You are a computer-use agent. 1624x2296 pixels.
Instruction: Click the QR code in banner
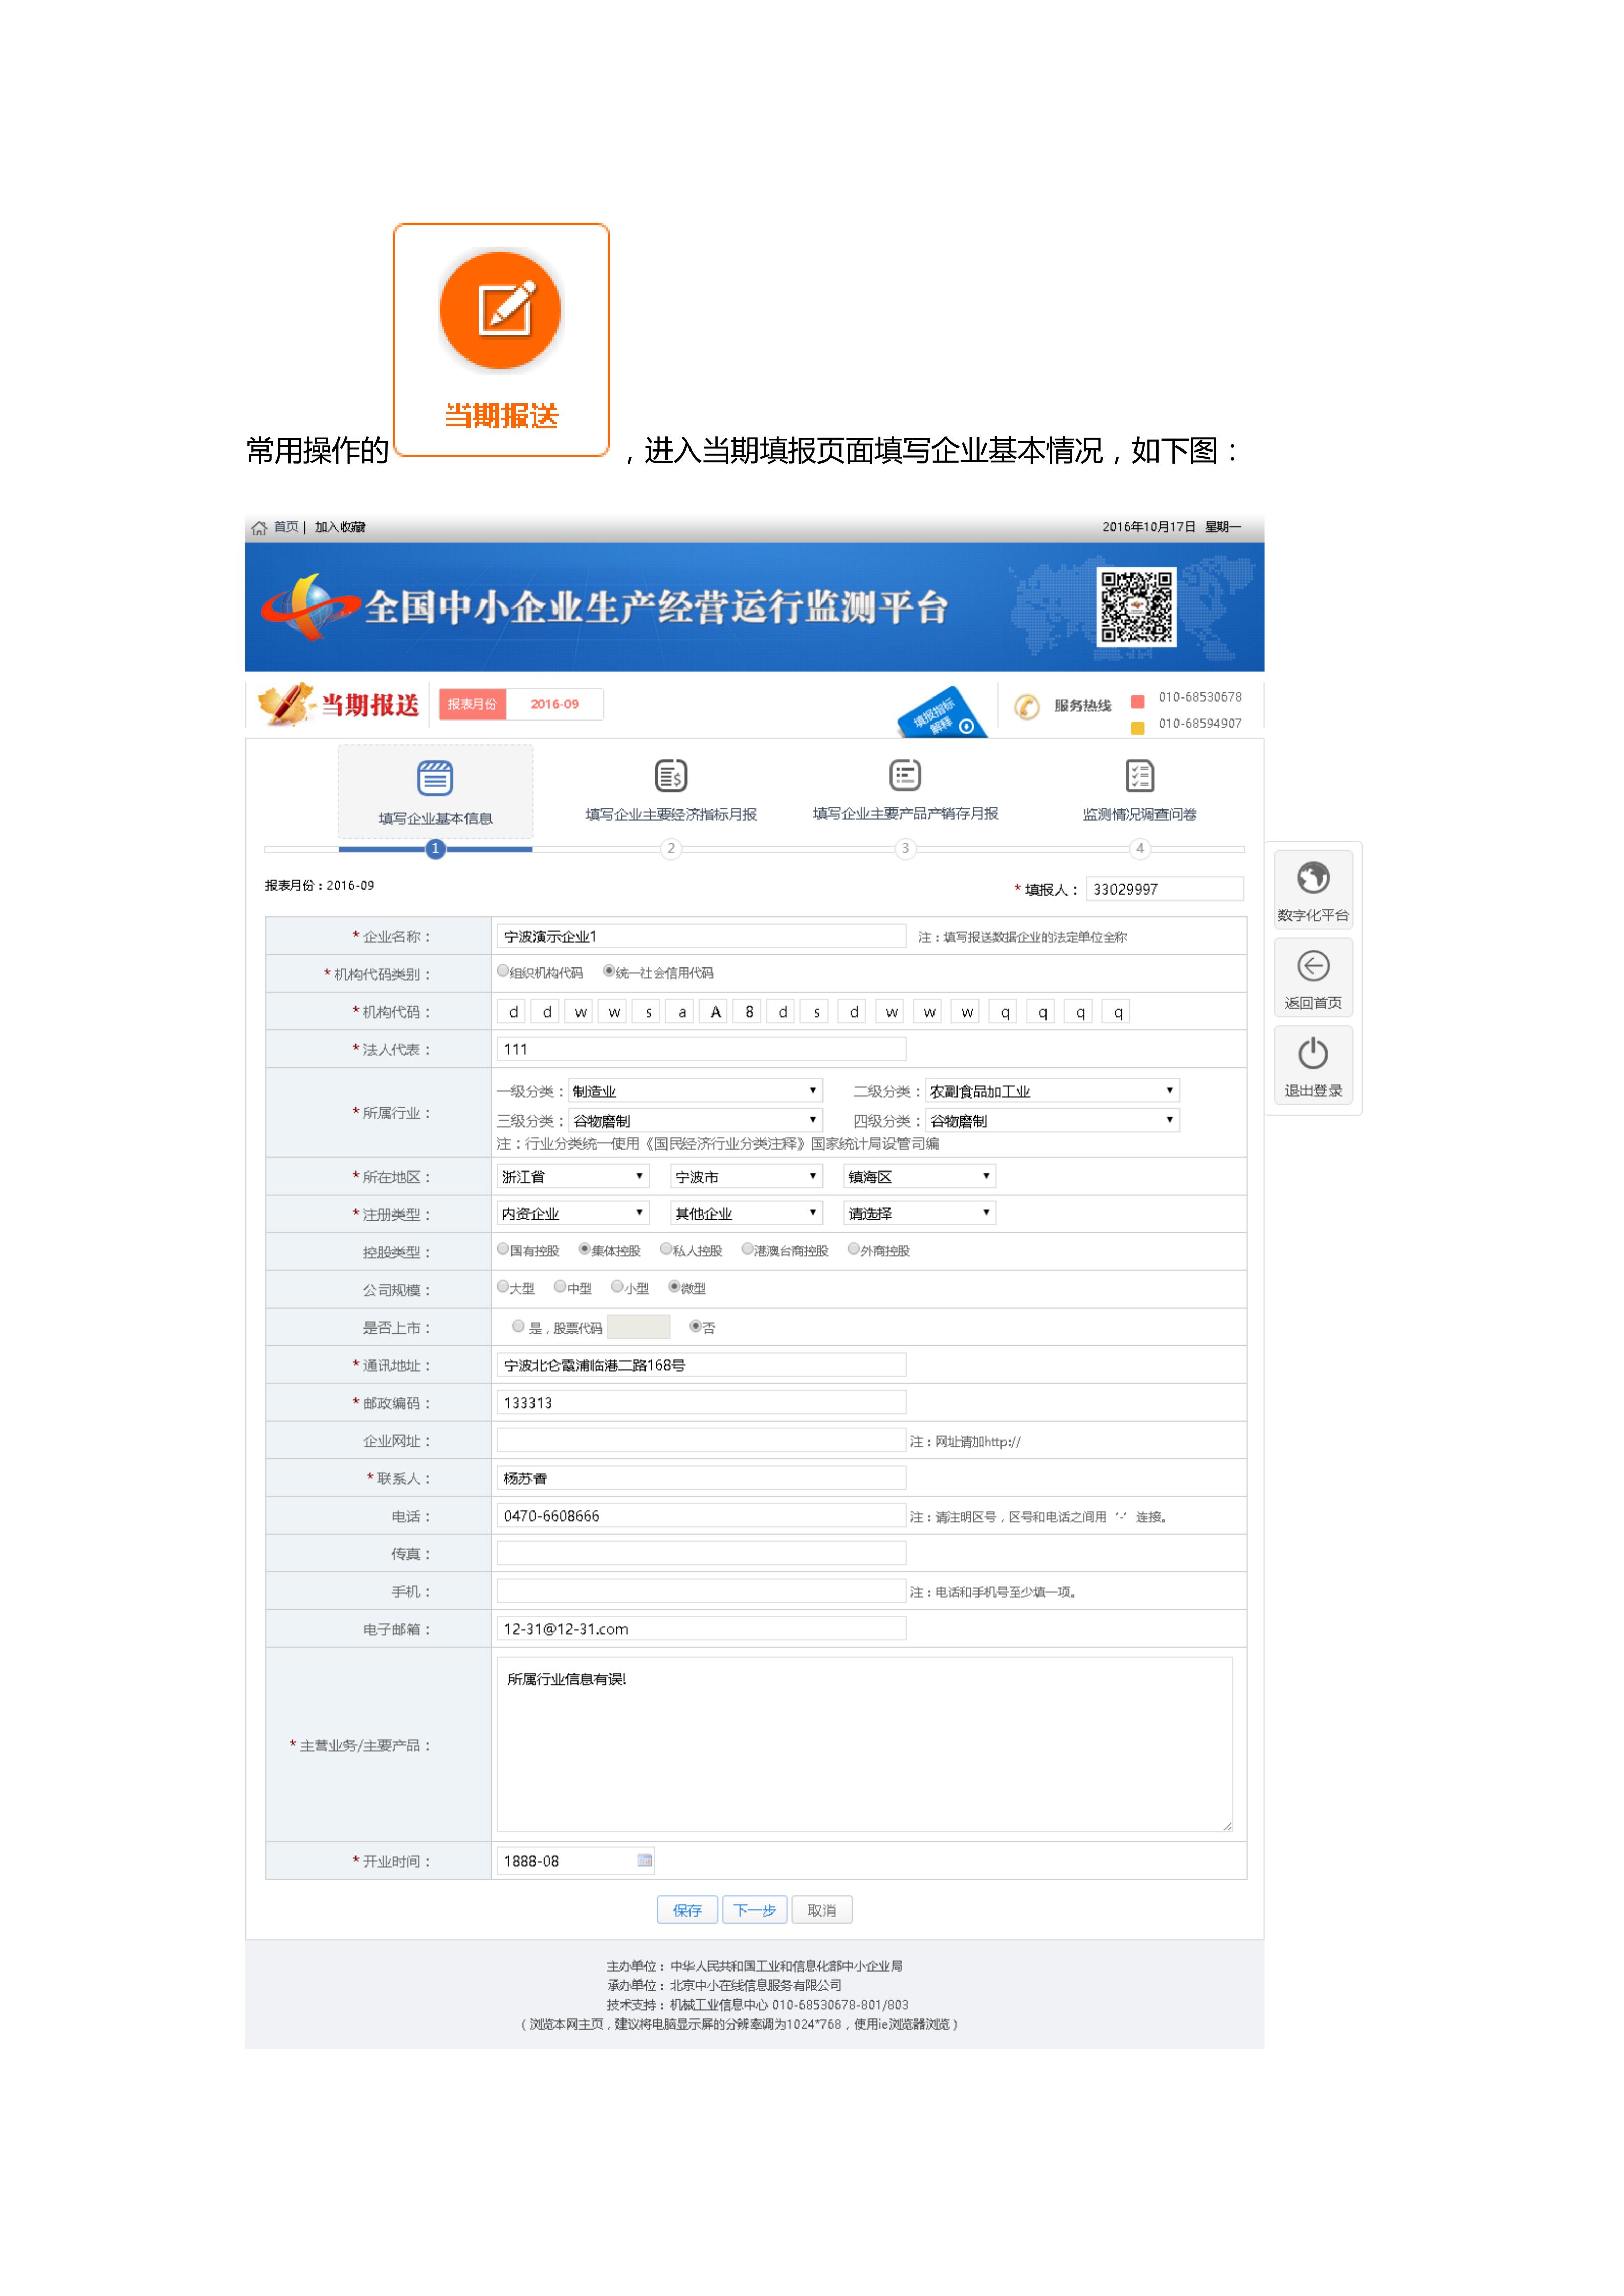point(1136,607)
